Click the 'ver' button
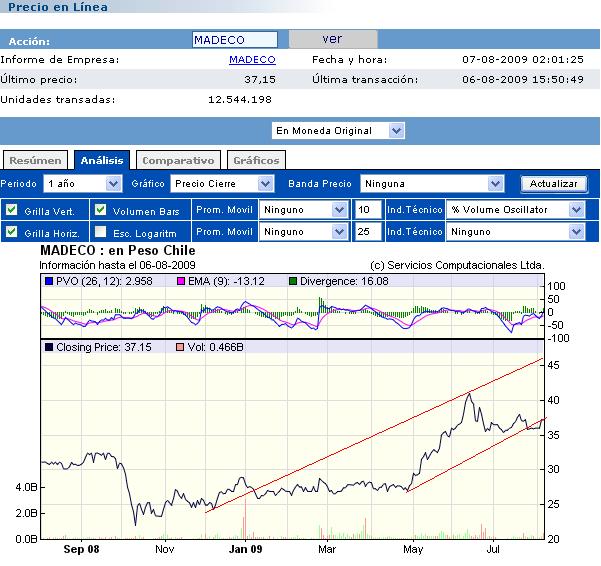The width and height of the screenshot is (601, 566). pyautogui.click(x=333, y=39)
